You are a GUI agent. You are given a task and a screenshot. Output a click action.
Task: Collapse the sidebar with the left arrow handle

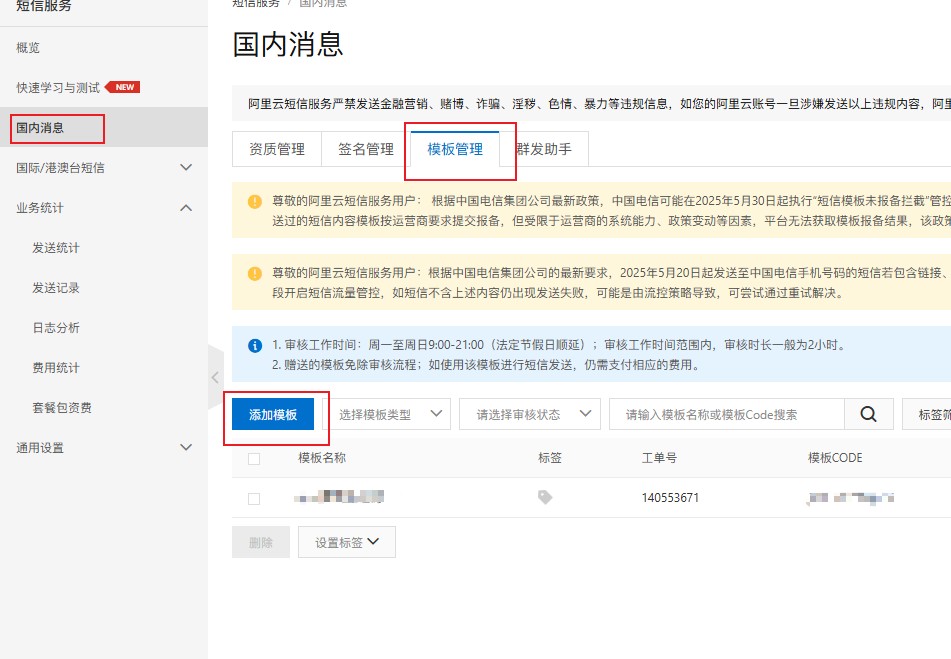tap(215, 378)
